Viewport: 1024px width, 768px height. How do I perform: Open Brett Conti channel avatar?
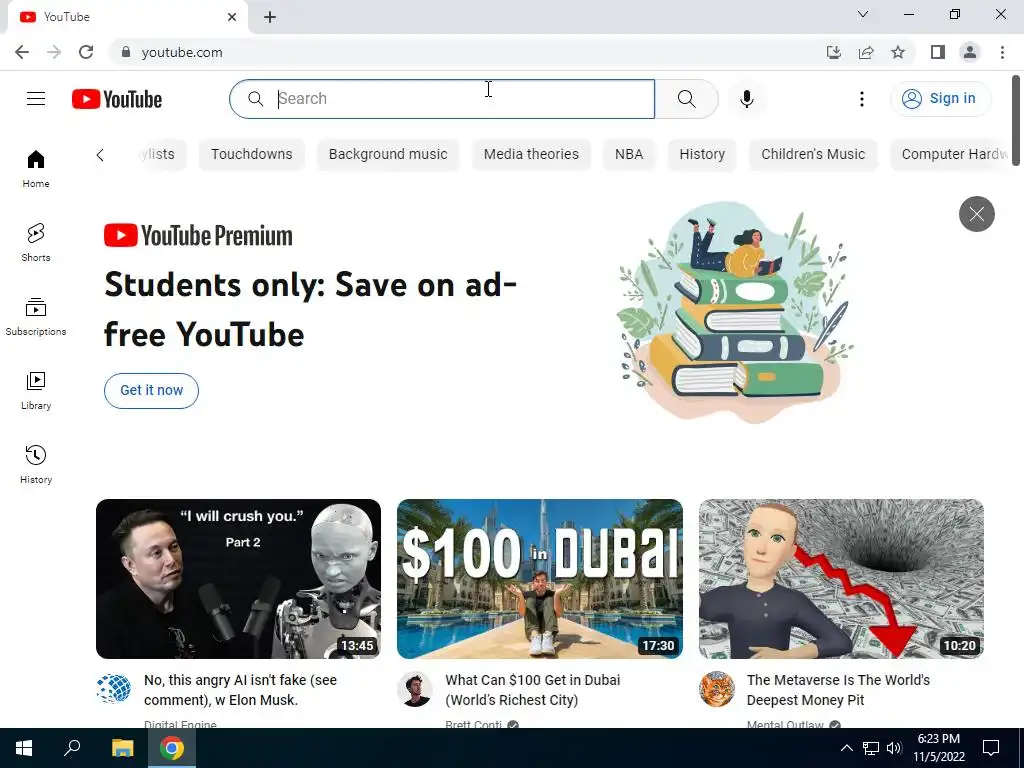coord(415,689)
